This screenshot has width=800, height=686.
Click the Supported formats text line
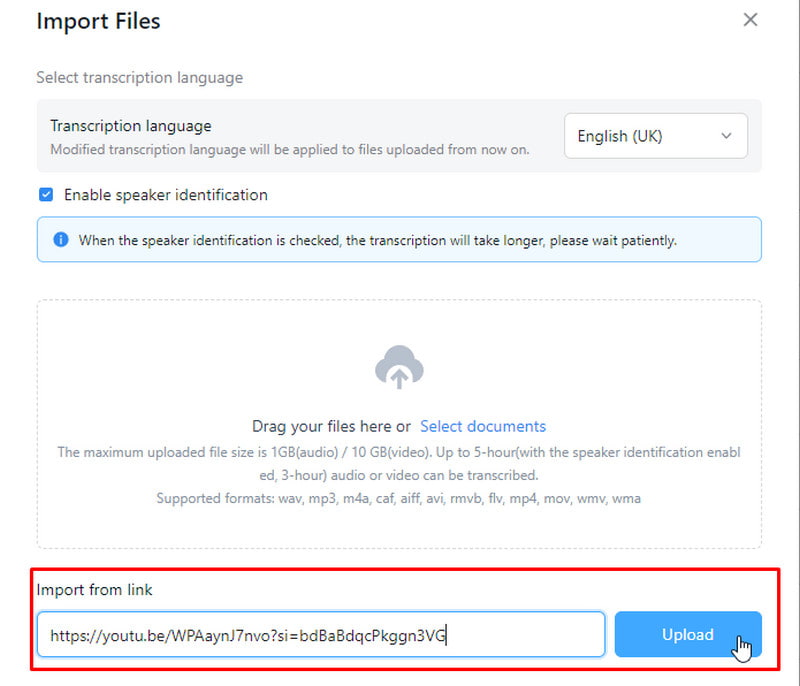[398, 498]
